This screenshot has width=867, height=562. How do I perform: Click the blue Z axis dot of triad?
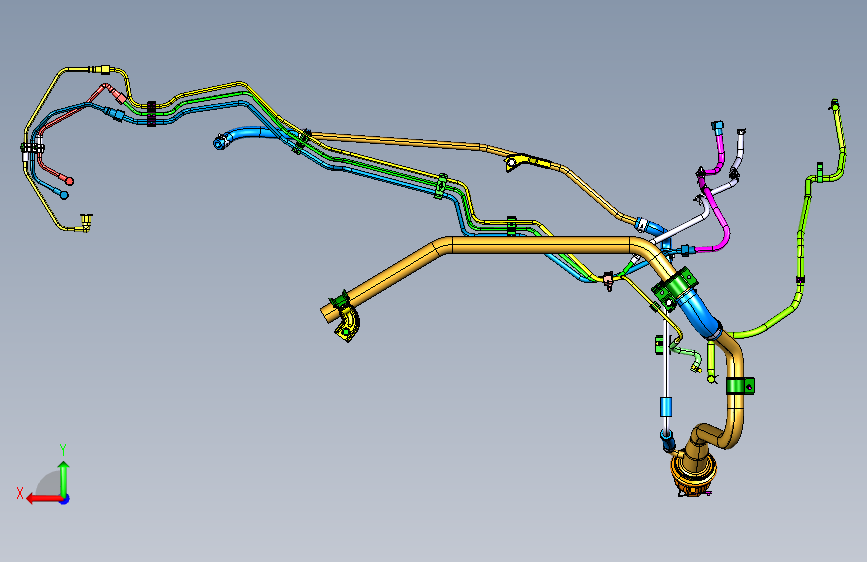65,499
